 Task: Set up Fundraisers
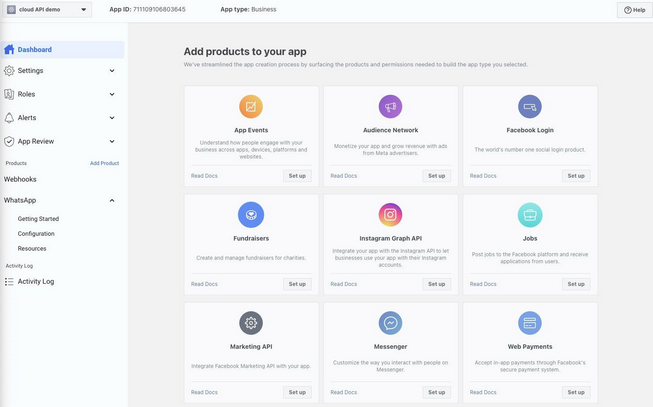297,284
